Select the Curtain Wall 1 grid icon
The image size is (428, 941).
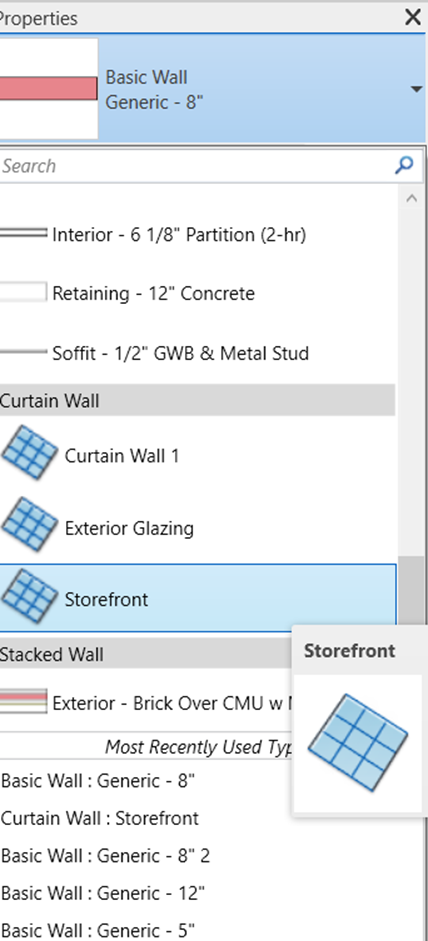pos(29,452)
